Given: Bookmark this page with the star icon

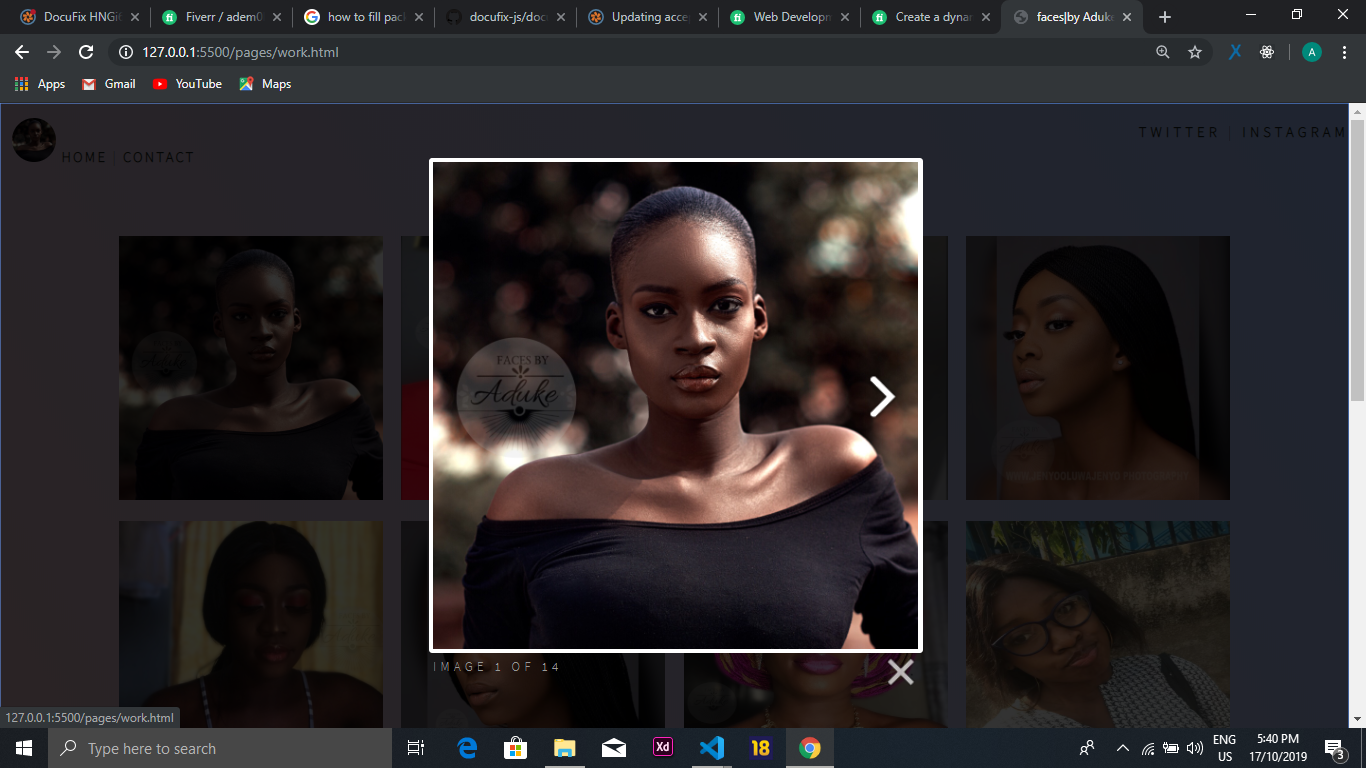Looking at the screenshot, I should pyautogui.click(x=1195, y=51).
